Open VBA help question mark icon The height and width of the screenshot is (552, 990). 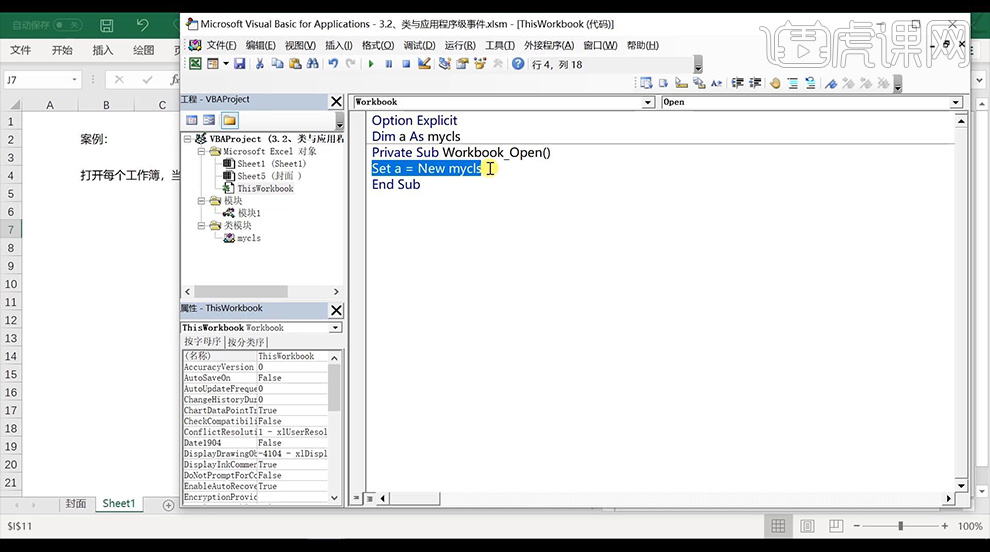(x=518, y=64)
